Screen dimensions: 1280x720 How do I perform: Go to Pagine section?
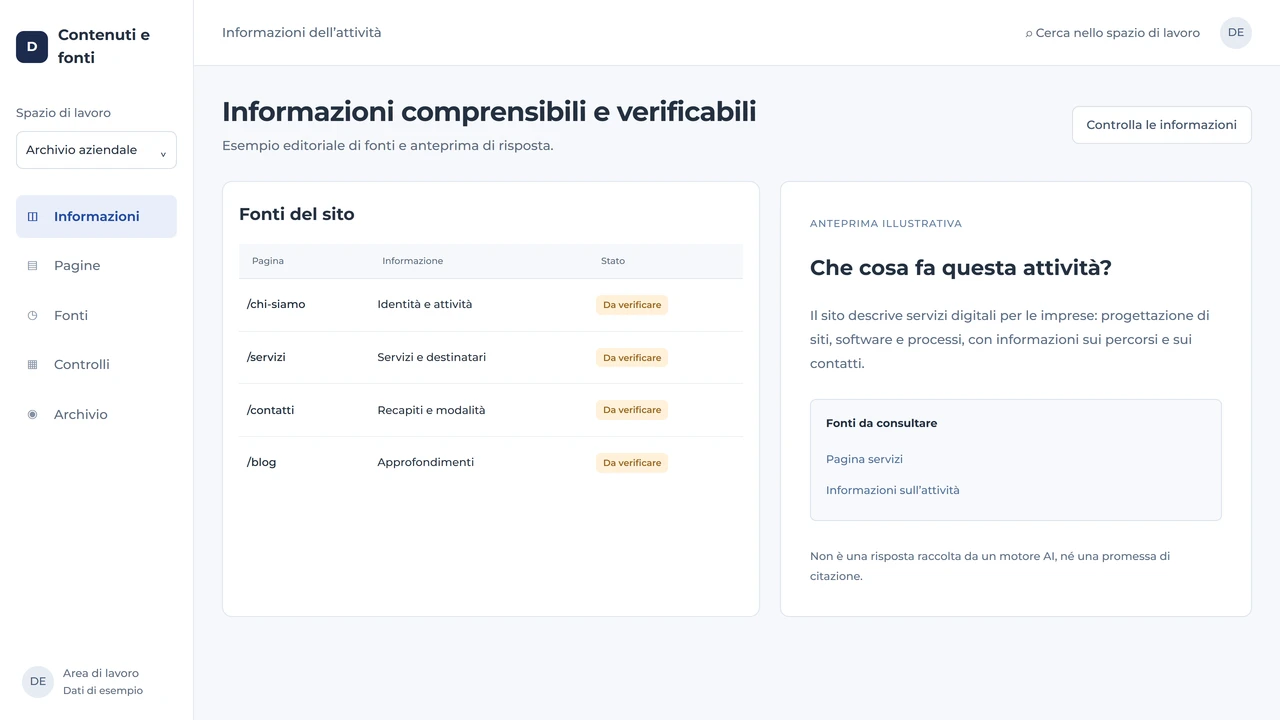coord(77,266)
